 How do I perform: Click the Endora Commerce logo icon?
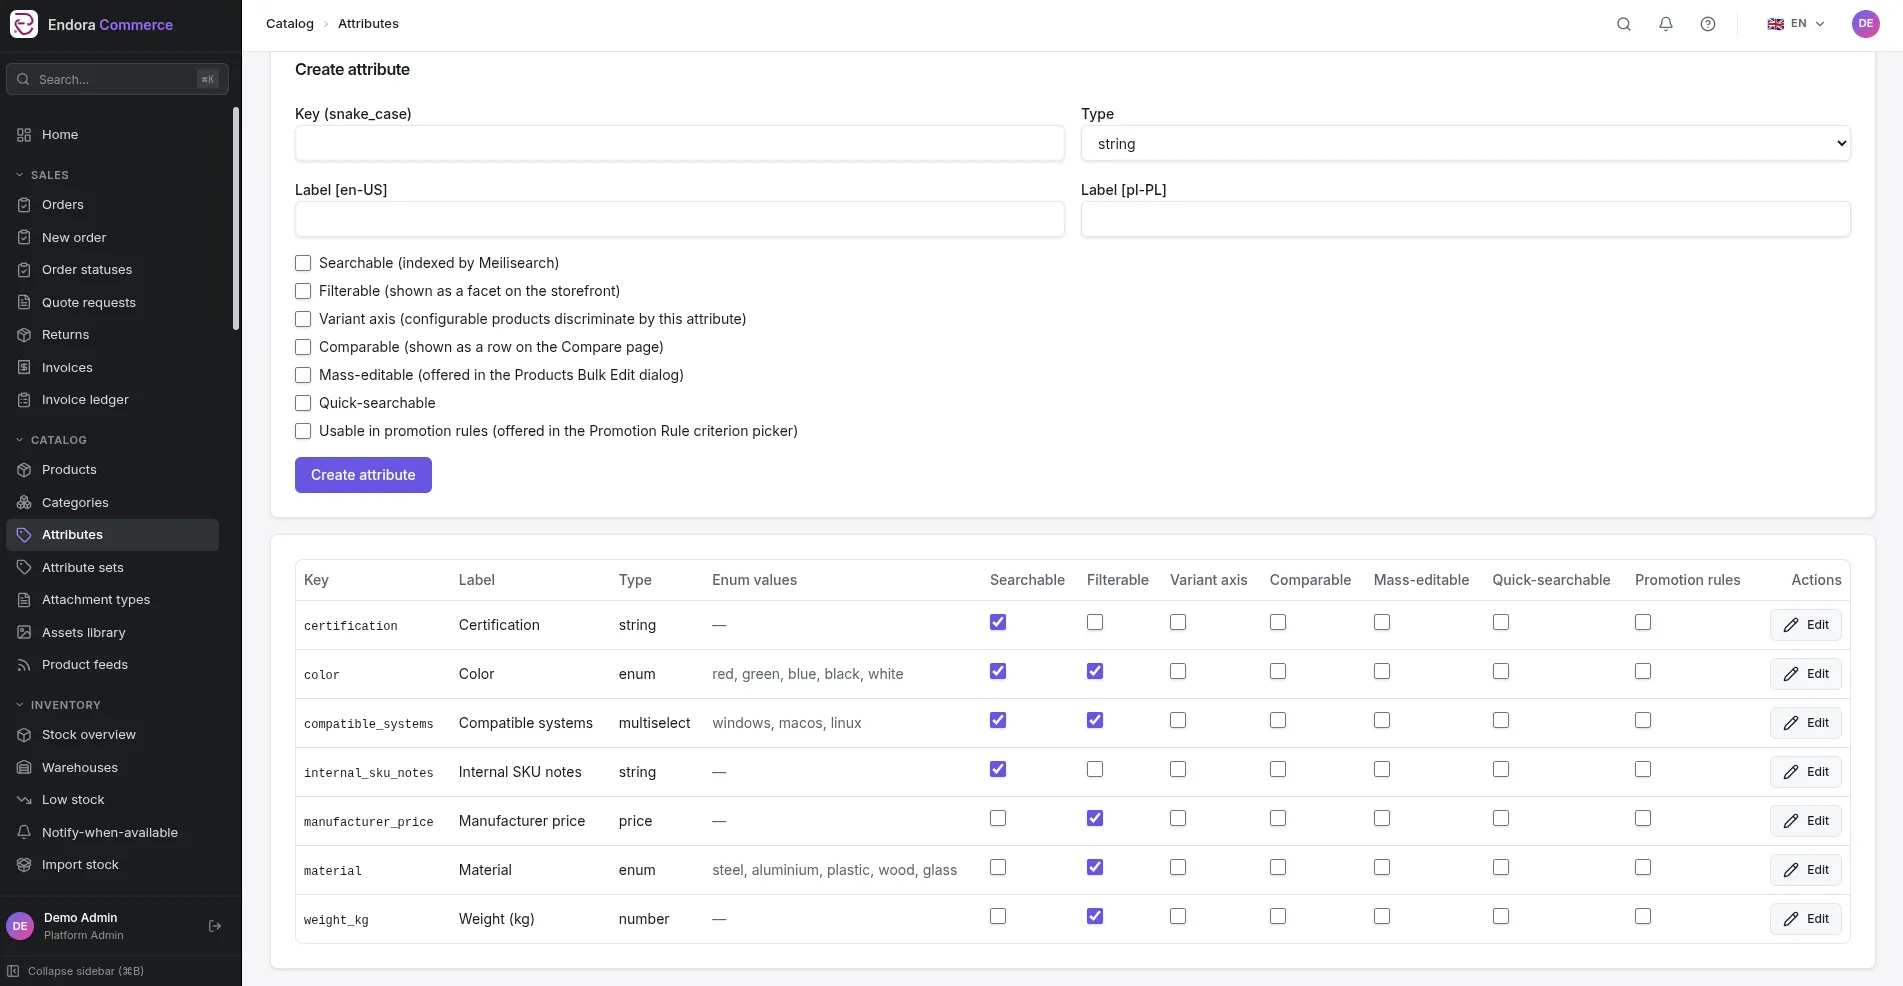pyautogui.click(x=24, y=24)
